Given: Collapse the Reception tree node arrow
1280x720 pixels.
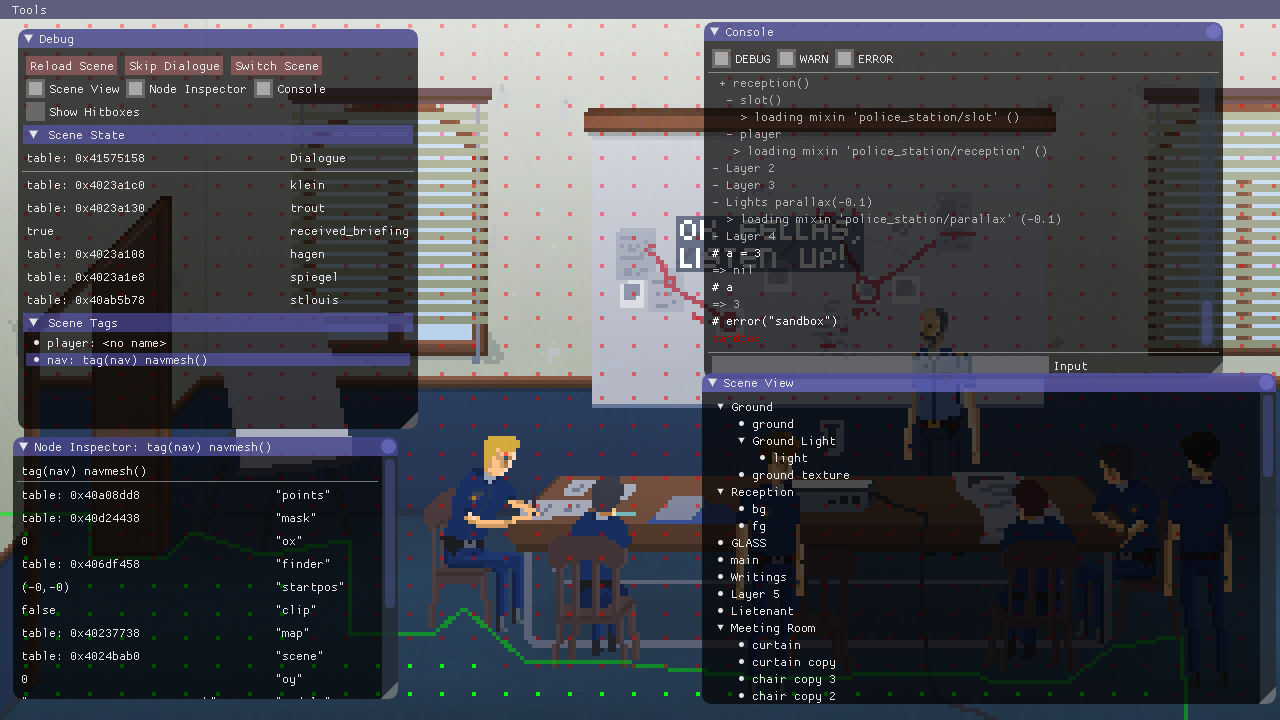Looking at the screenshot, I should tap(721, 492).
